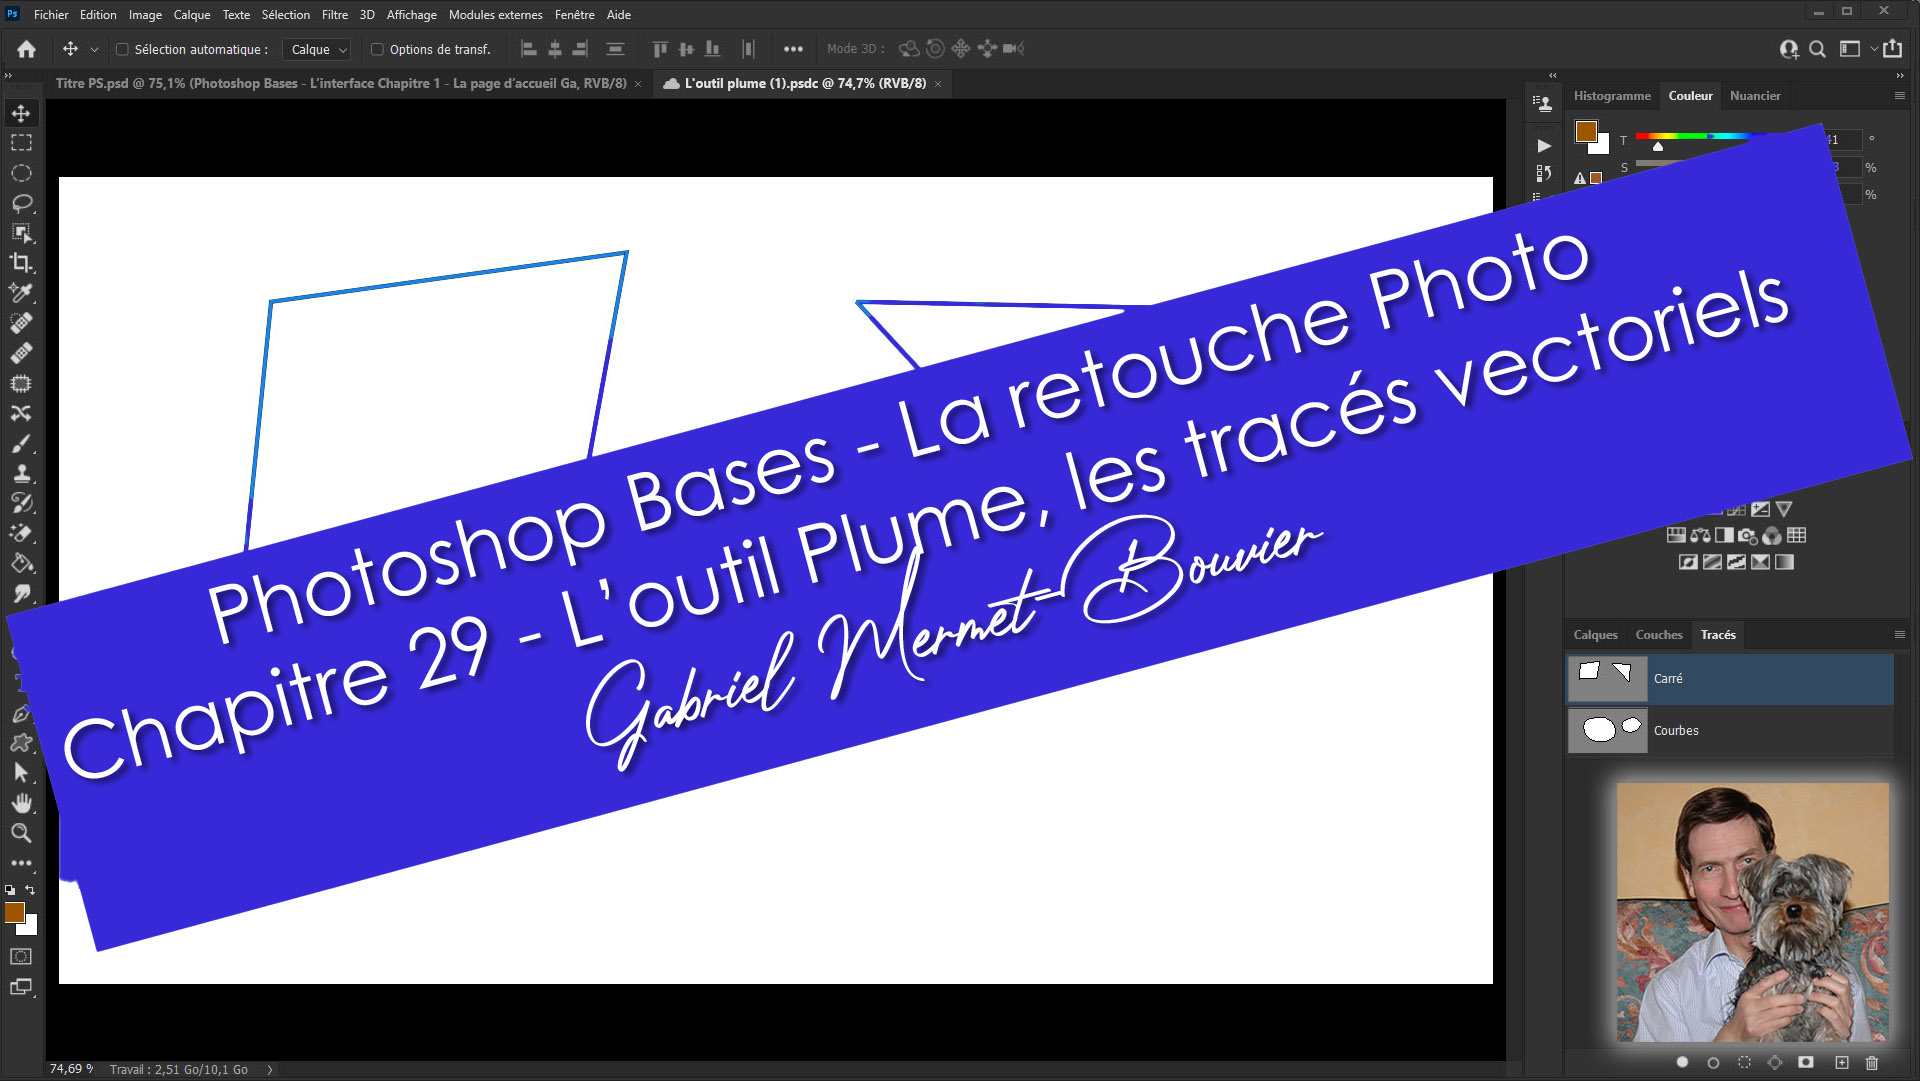
Task: Enable Sélection automatique checkbox
Action: coord(122,49)
